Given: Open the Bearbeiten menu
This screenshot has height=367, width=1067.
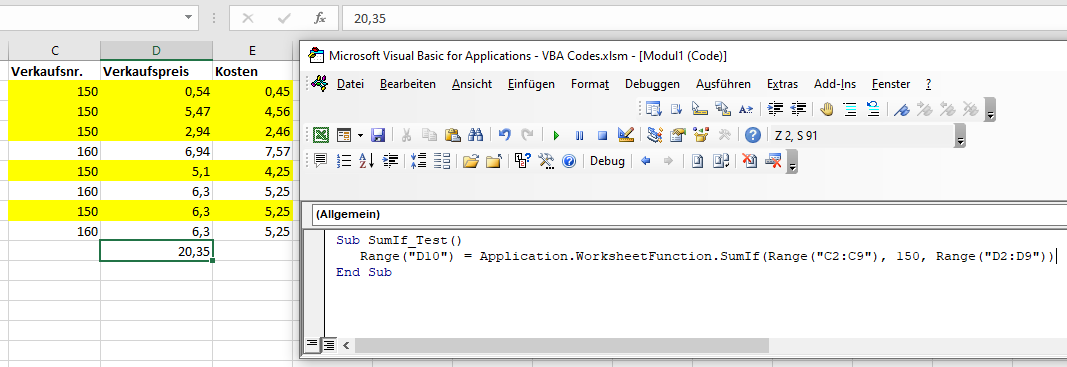Looking at the screenshot, I should (408, 84).
